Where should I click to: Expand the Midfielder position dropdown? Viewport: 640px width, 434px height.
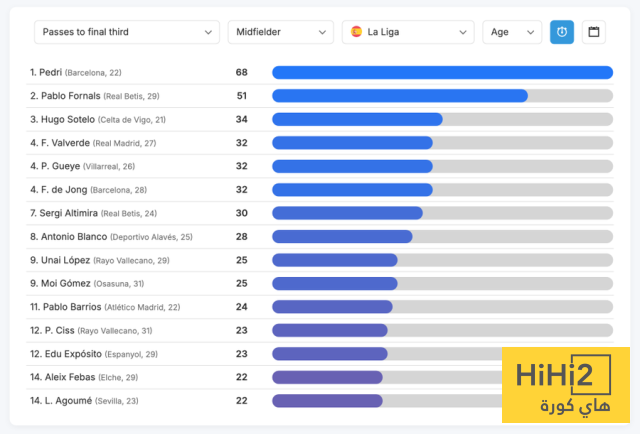tap(280, 32)
